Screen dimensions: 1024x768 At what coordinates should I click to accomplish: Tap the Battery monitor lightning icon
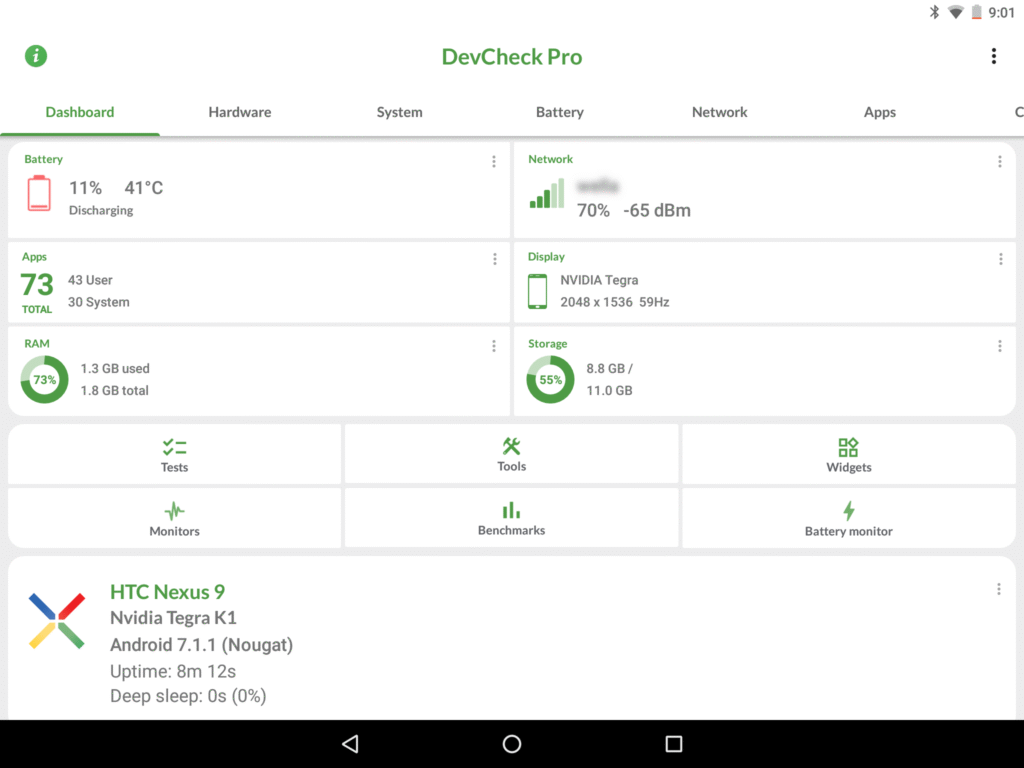tap(848, 509)
